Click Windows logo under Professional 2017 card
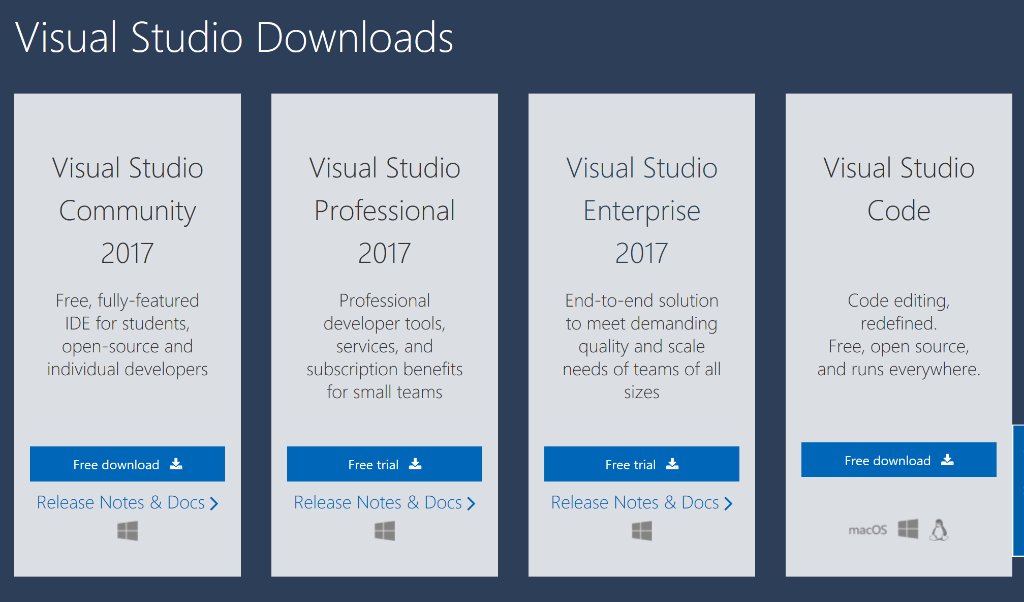Viewport: 1024px width, 602px height. pos(385,531)
